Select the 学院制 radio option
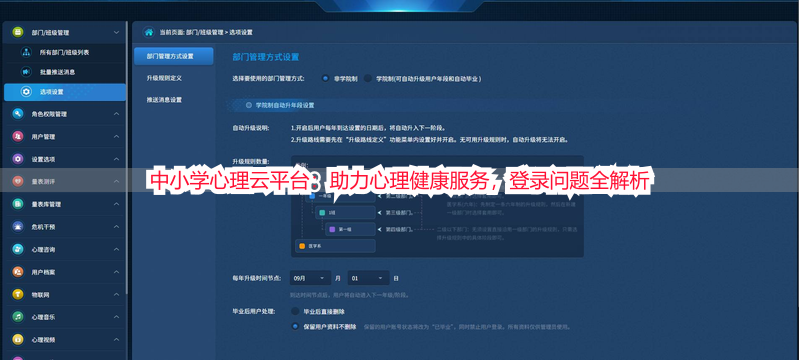 [367, 79]
